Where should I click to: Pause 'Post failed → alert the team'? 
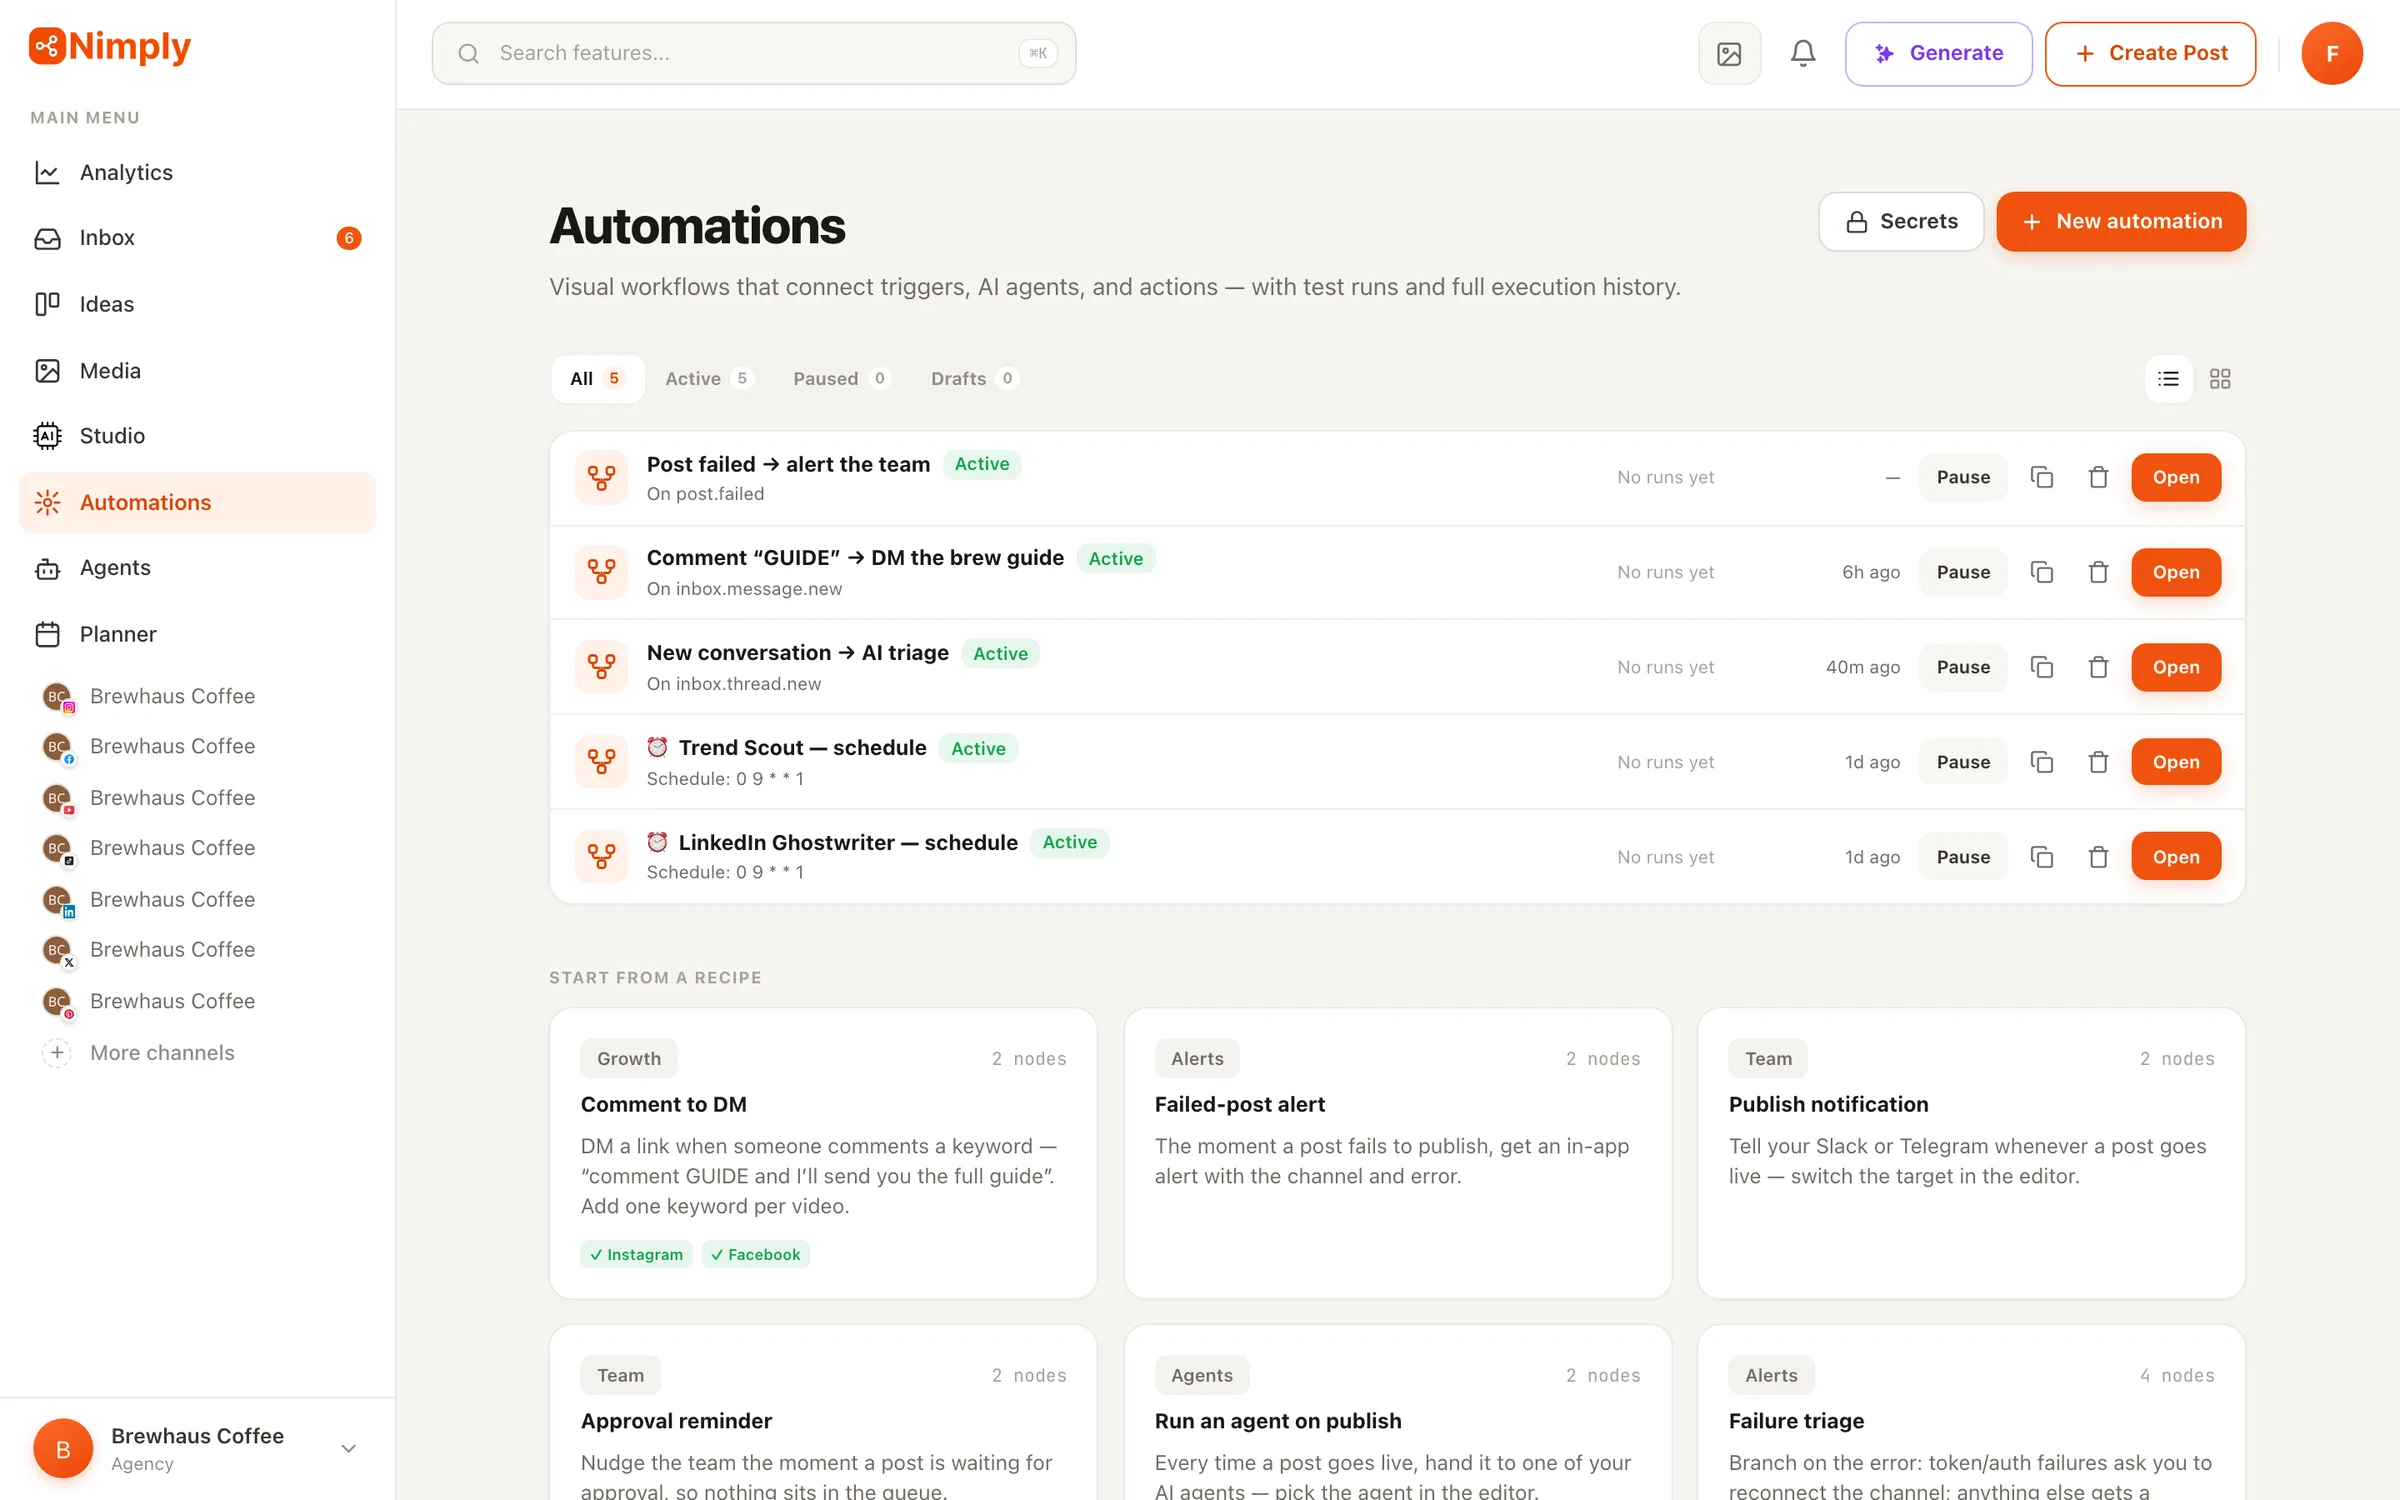tap(1963, 477)
